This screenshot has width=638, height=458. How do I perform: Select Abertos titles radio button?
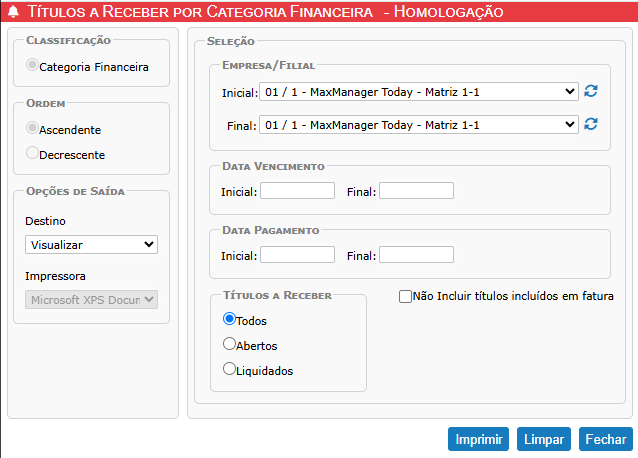(x=229, y=344)
